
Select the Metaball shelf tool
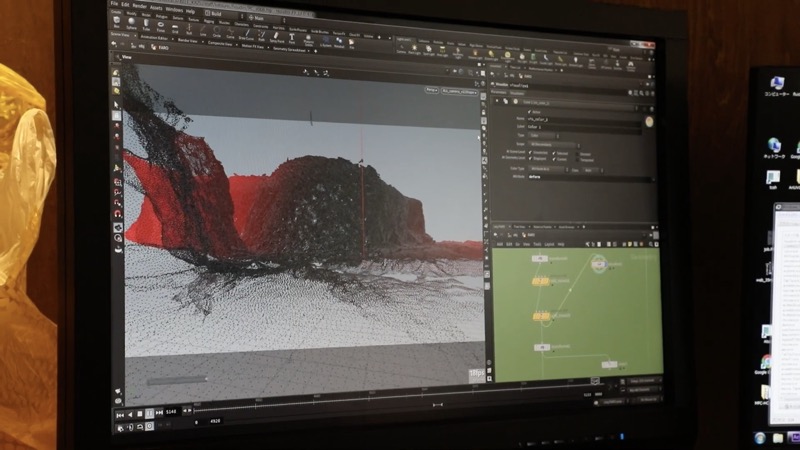click(x=339, y=43)
